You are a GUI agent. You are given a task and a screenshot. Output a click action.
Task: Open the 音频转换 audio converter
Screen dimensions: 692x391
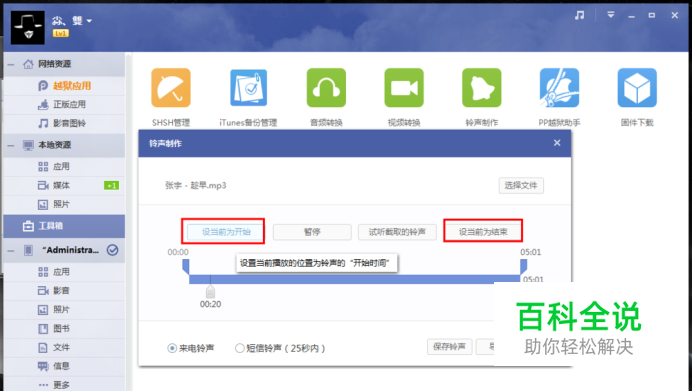326,88
